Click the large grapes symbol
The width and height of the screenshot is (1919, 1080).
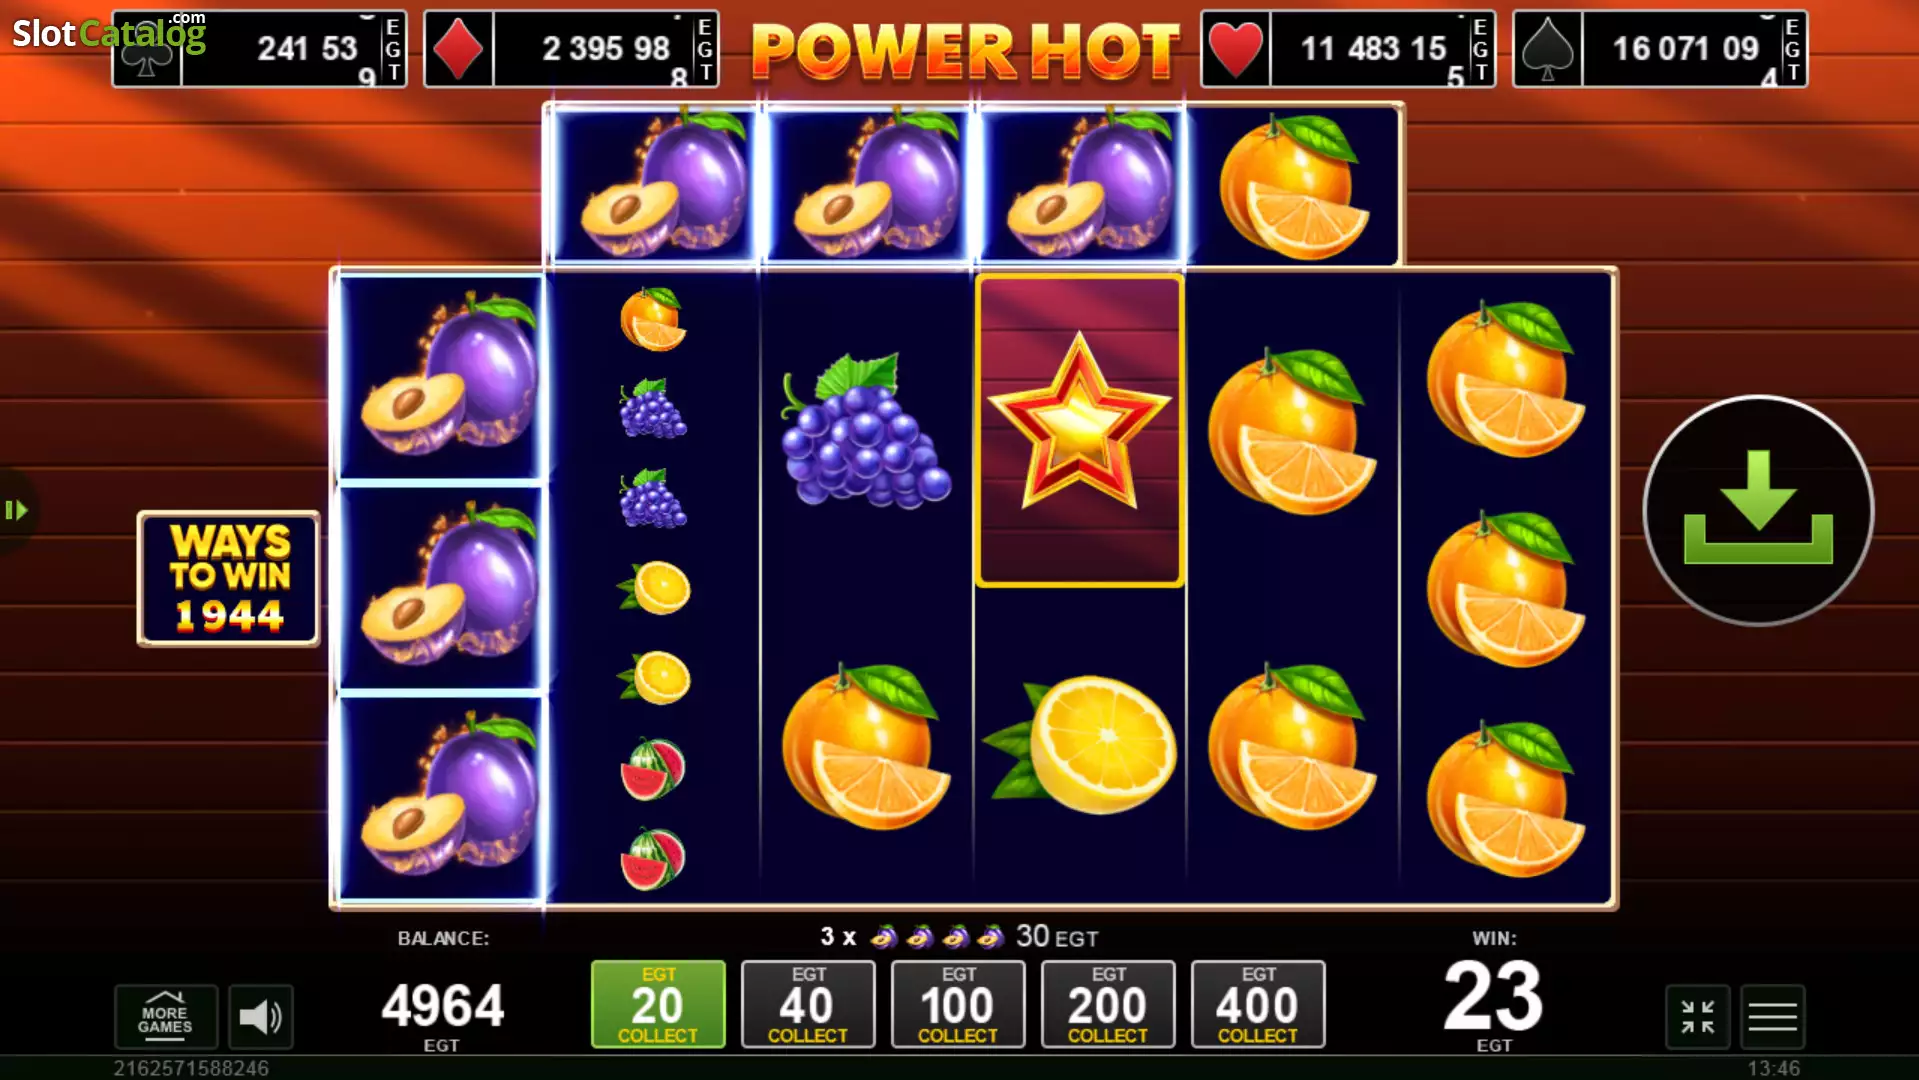point(865,432)
